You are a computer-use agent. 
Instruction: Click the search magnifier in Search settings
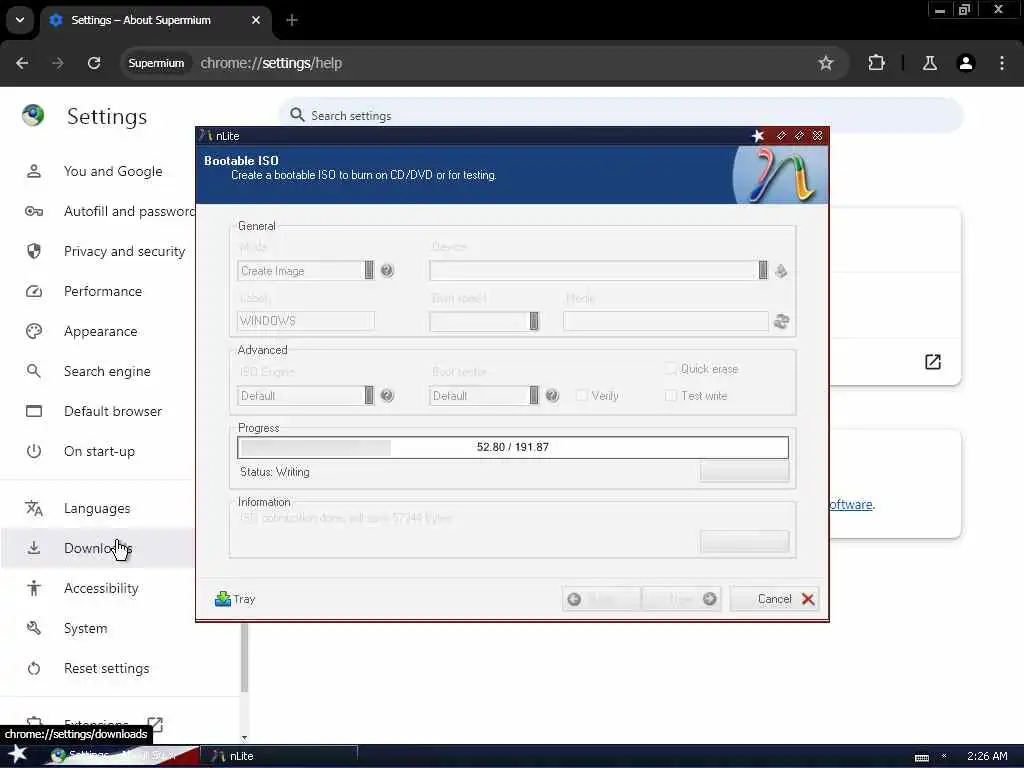pyautogui.click(x=297, y=115)
